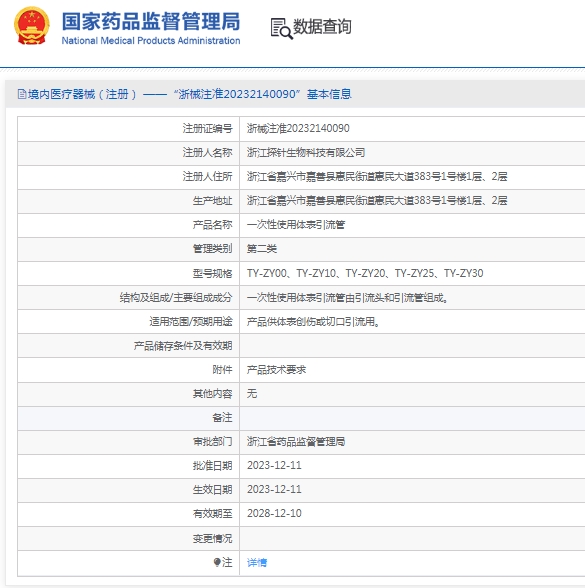Click the 注册人名称 label
Screen dimensions: 585x588
pyautogui.click(x=207, y=153)
